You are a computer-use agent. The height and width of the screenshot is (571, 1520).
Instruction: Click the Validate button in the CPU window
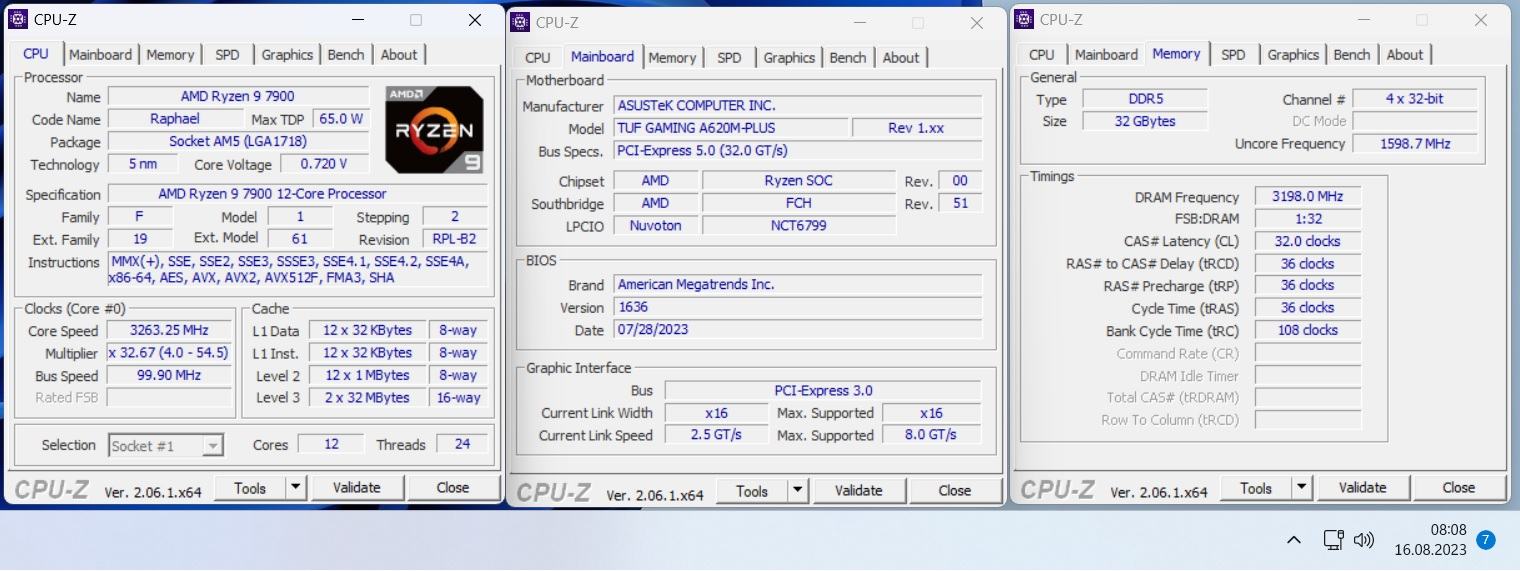point(357,488)
